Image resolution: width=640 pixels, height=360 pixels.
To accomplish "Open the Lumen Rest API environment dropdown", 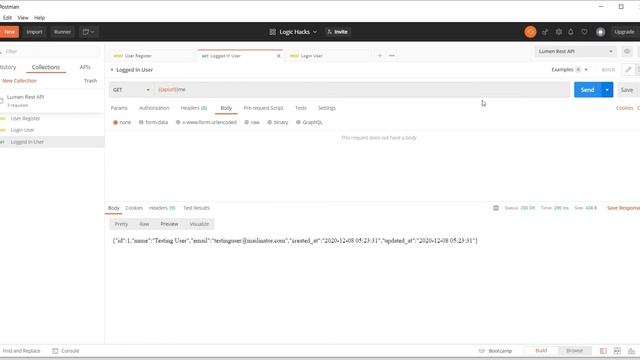I will coord(576,51).
